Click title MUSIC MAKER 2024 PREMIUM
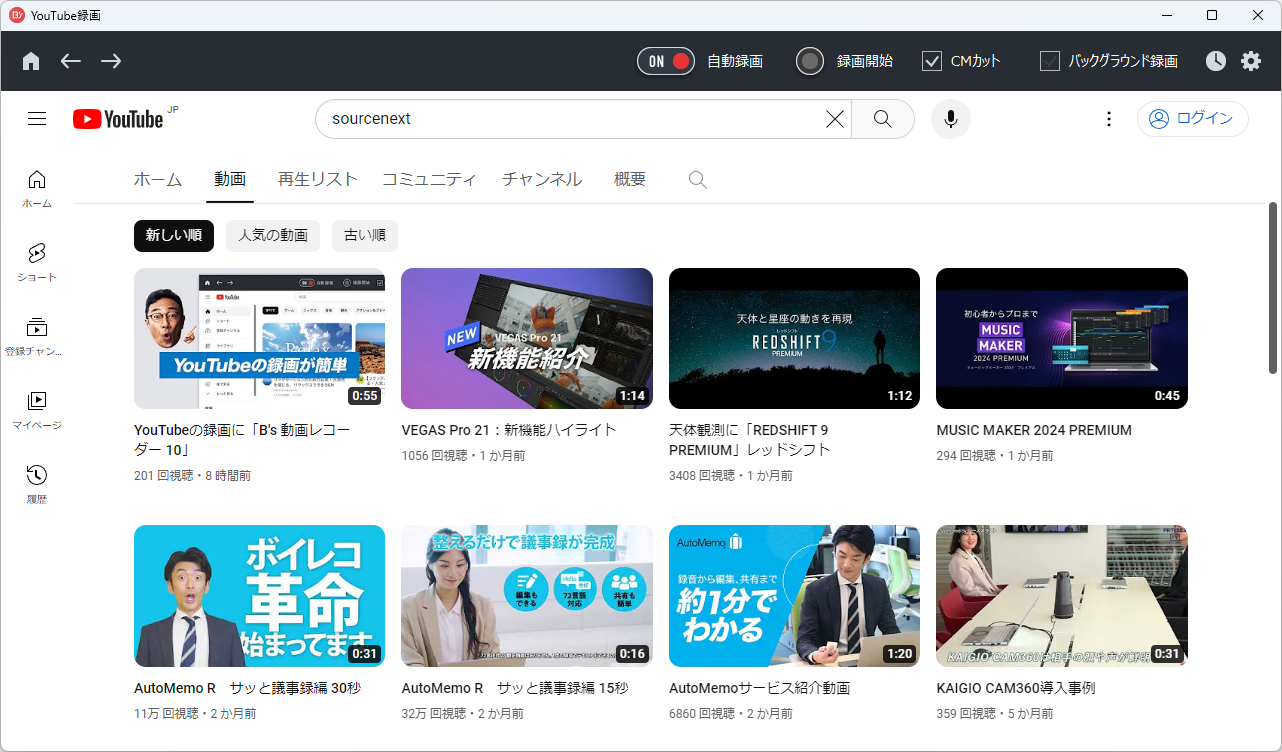This screenshot has width=1282, height=752. (x=1034, y=430)
